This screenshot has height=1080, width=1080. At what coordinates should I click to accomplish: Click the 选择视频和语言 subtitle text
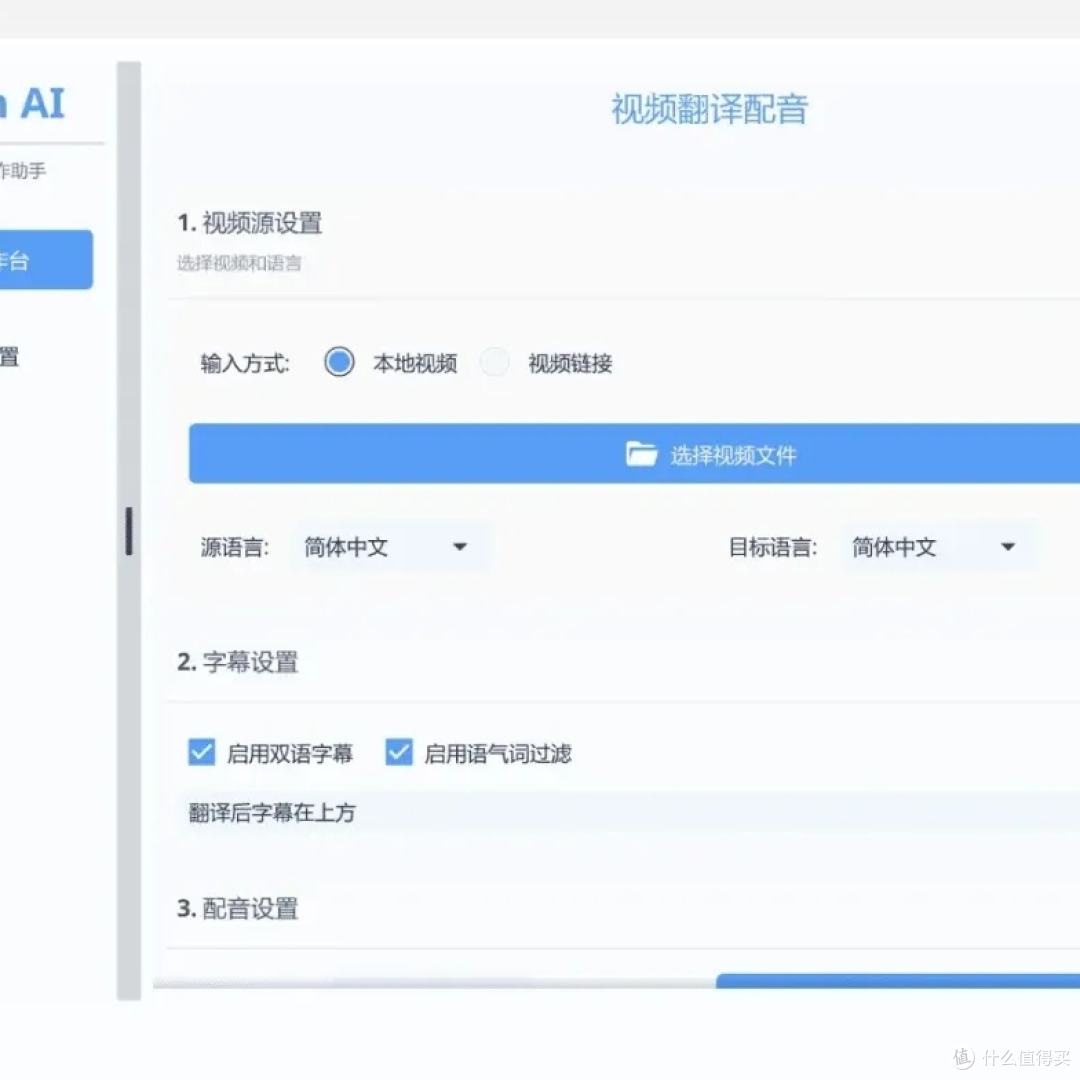click(239, 263)
